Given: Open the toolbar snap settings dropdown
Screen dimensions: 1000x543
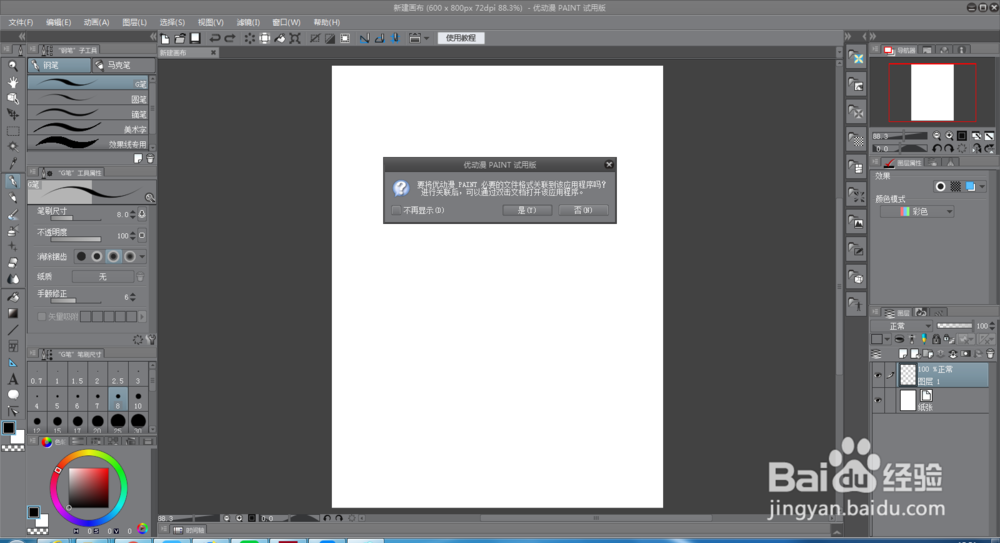Looking at the screenshot, I should pos(427,38).
